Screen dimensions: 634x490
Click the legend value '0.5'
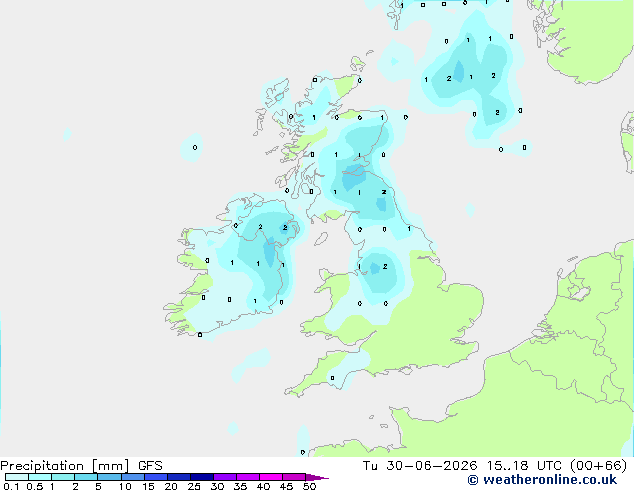[x=35, y=486]
